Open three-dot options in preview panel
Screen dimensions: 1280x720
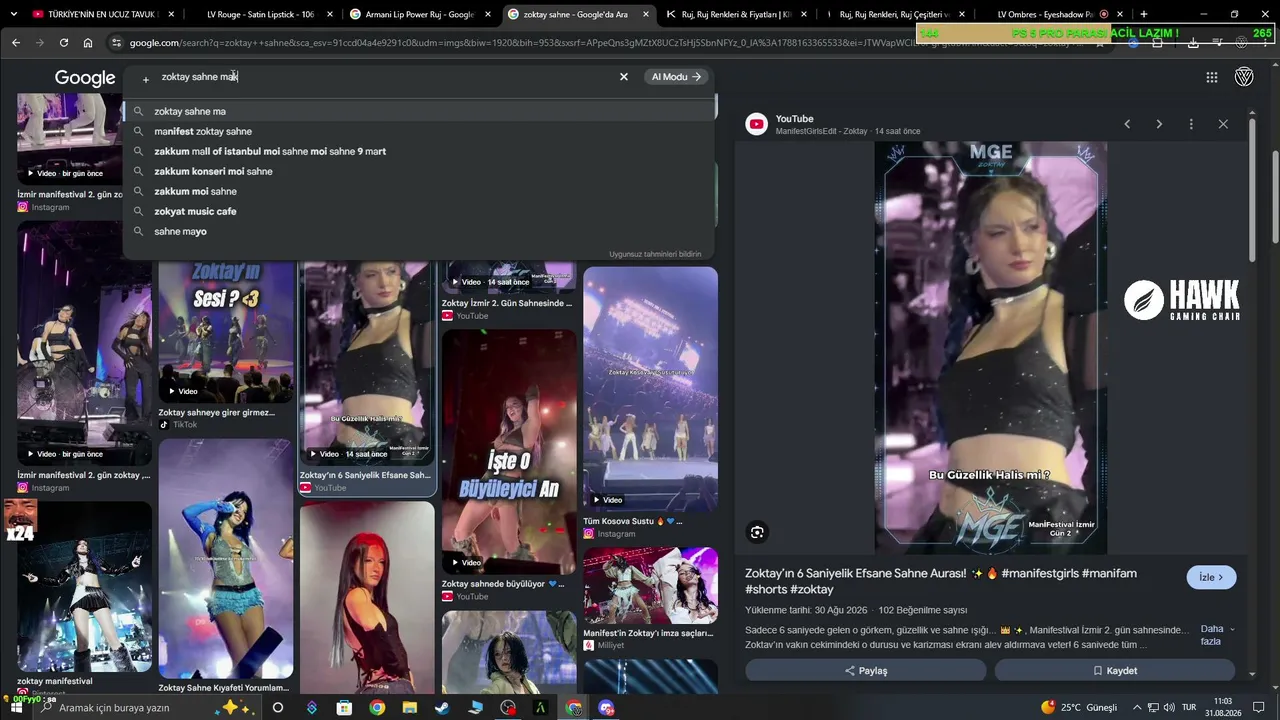[1191, 124]
